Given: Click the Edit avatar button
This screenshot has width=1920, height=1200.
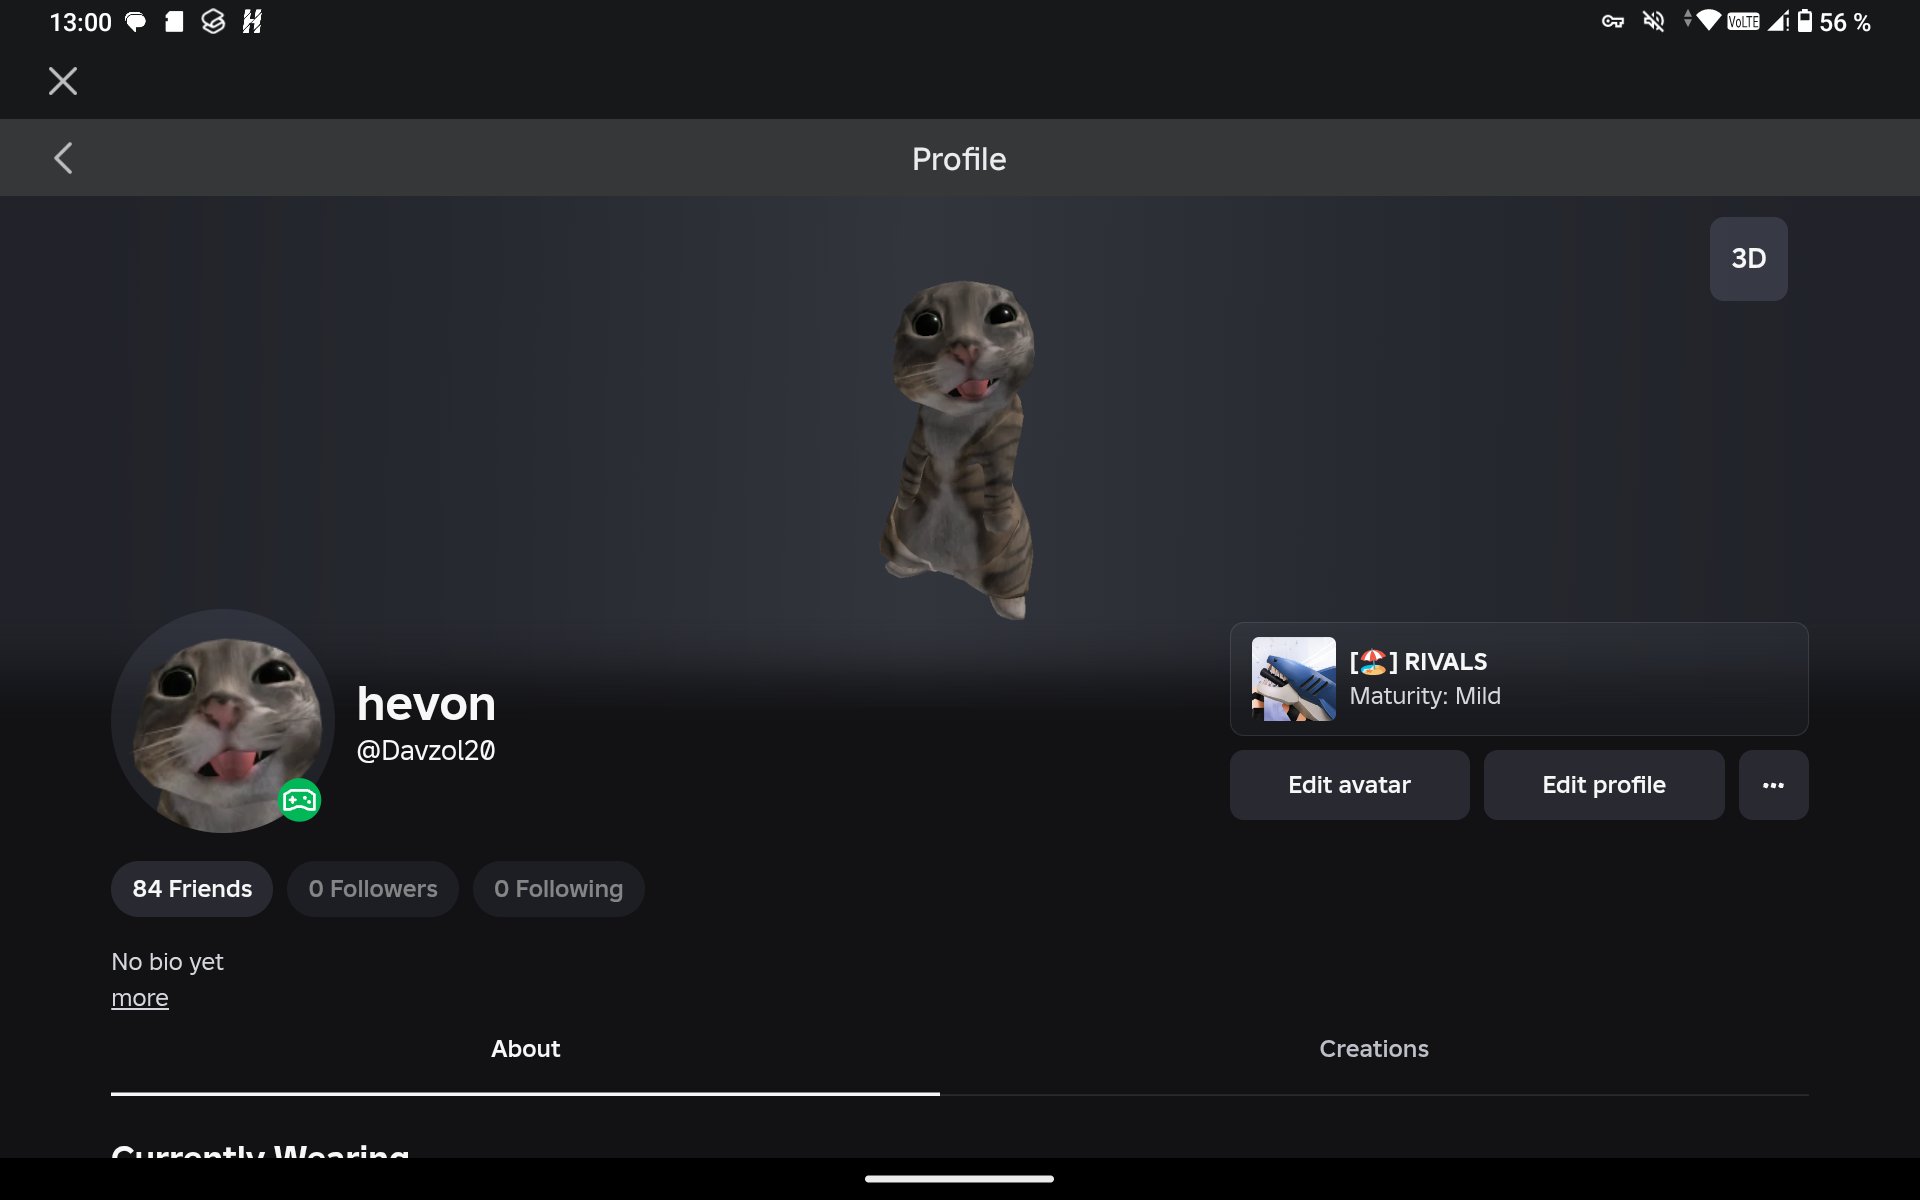Looking at the screenshot, I should point(1349,785).
